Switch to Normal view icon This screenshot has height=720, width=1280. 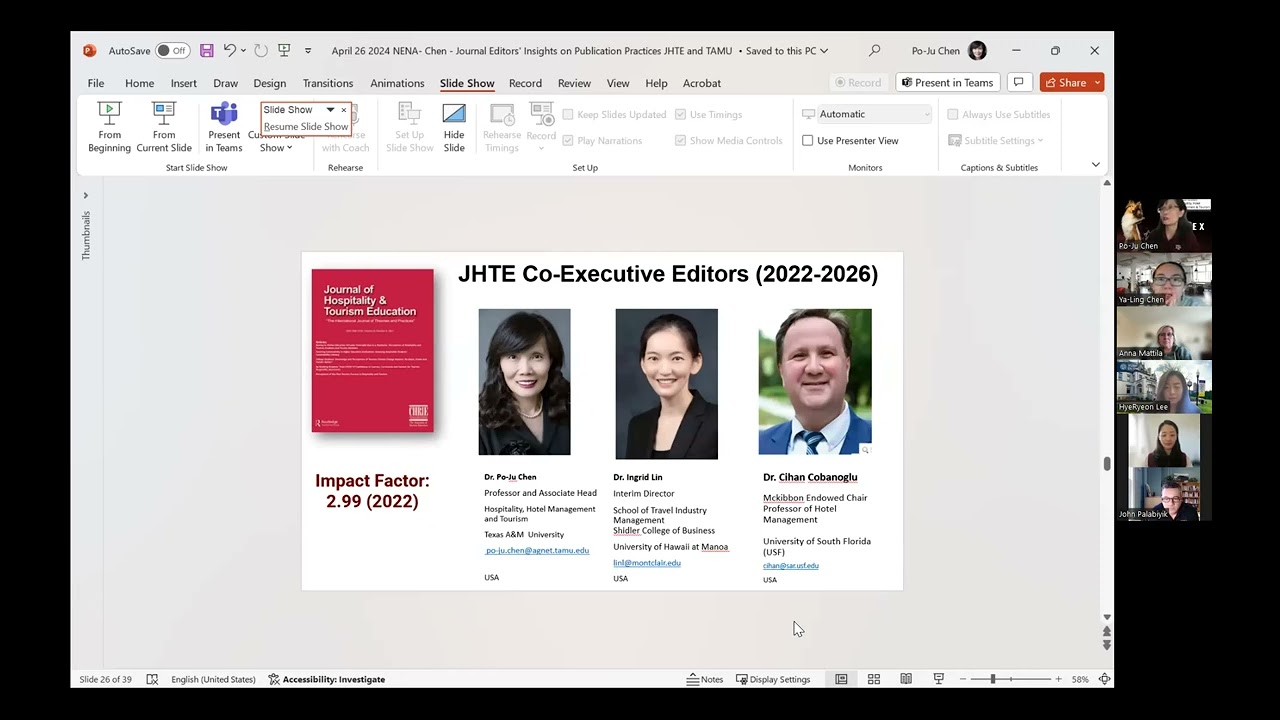(x=841, y=679)
